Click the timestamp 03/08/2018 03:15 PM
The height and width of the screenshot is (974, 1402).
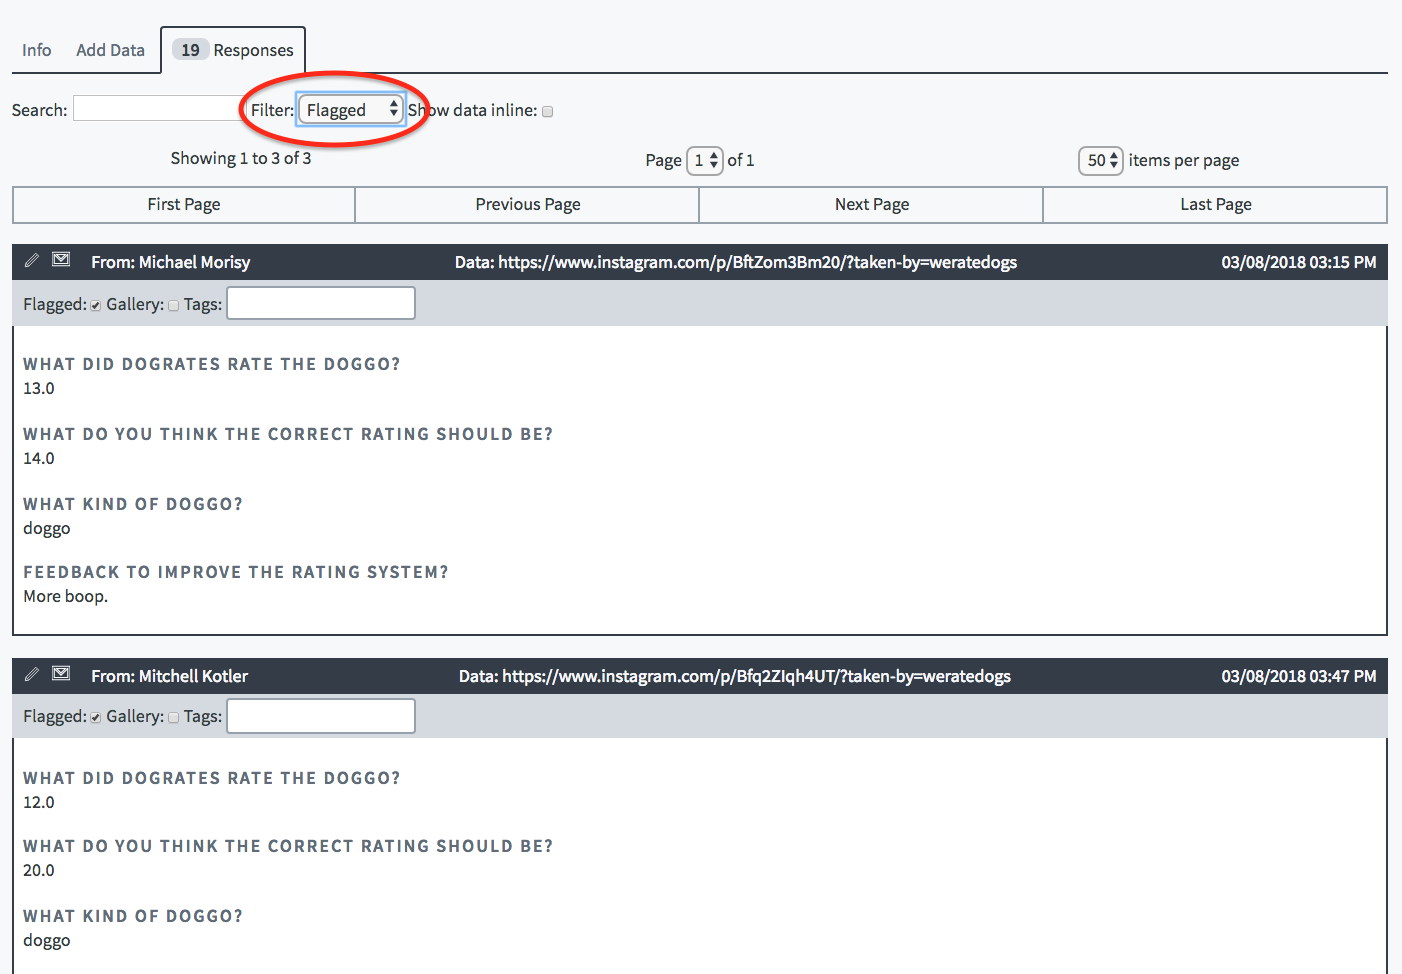pyautogui.click(x=1299, y=262)
